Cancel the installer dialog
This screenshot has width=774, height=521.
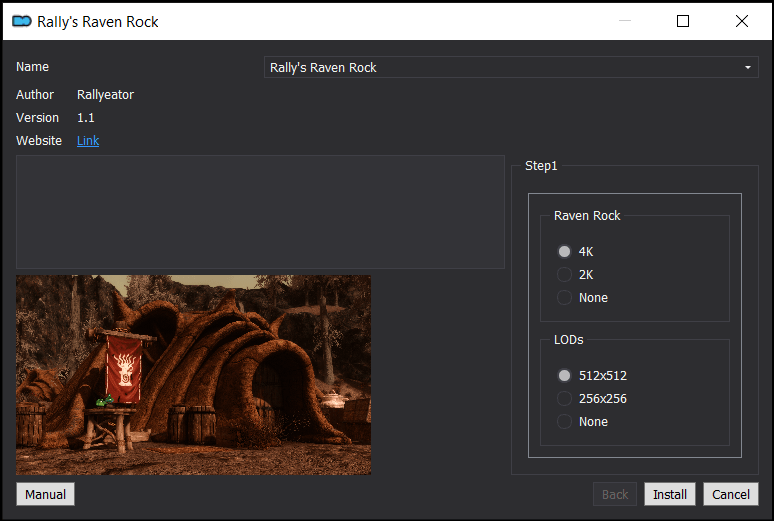(x=731, y=494)
